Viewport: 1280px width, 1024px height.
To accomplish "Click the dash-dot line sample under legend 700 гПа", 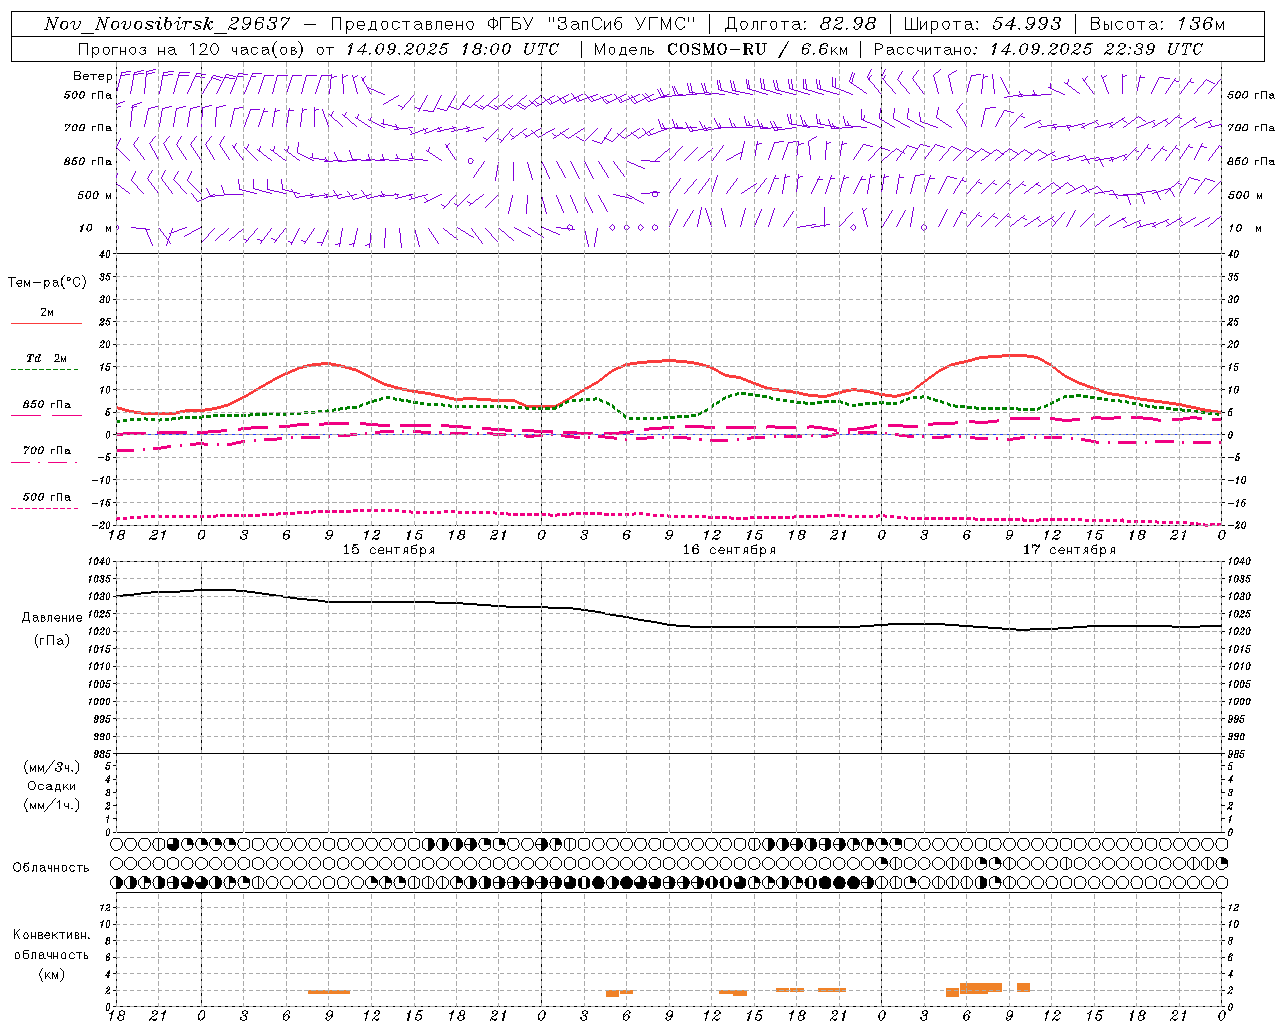I will (x=44, y=462).
